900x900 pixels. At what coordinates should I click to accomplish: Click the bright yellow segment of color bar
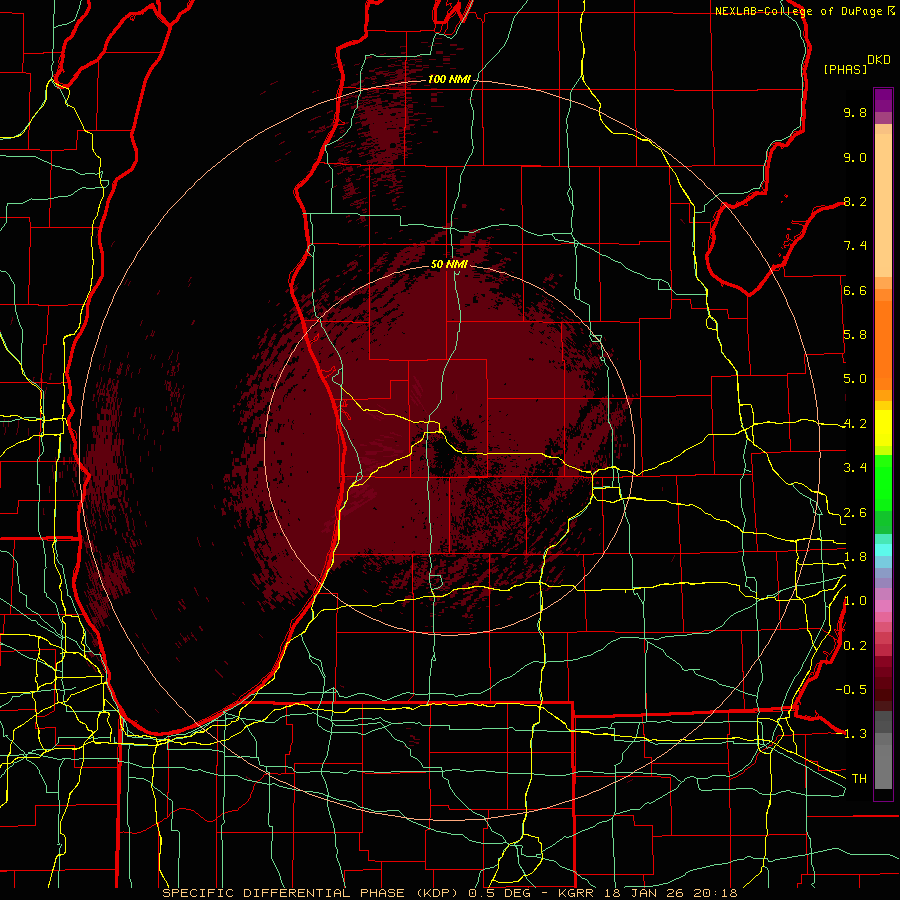coord(883,428)
